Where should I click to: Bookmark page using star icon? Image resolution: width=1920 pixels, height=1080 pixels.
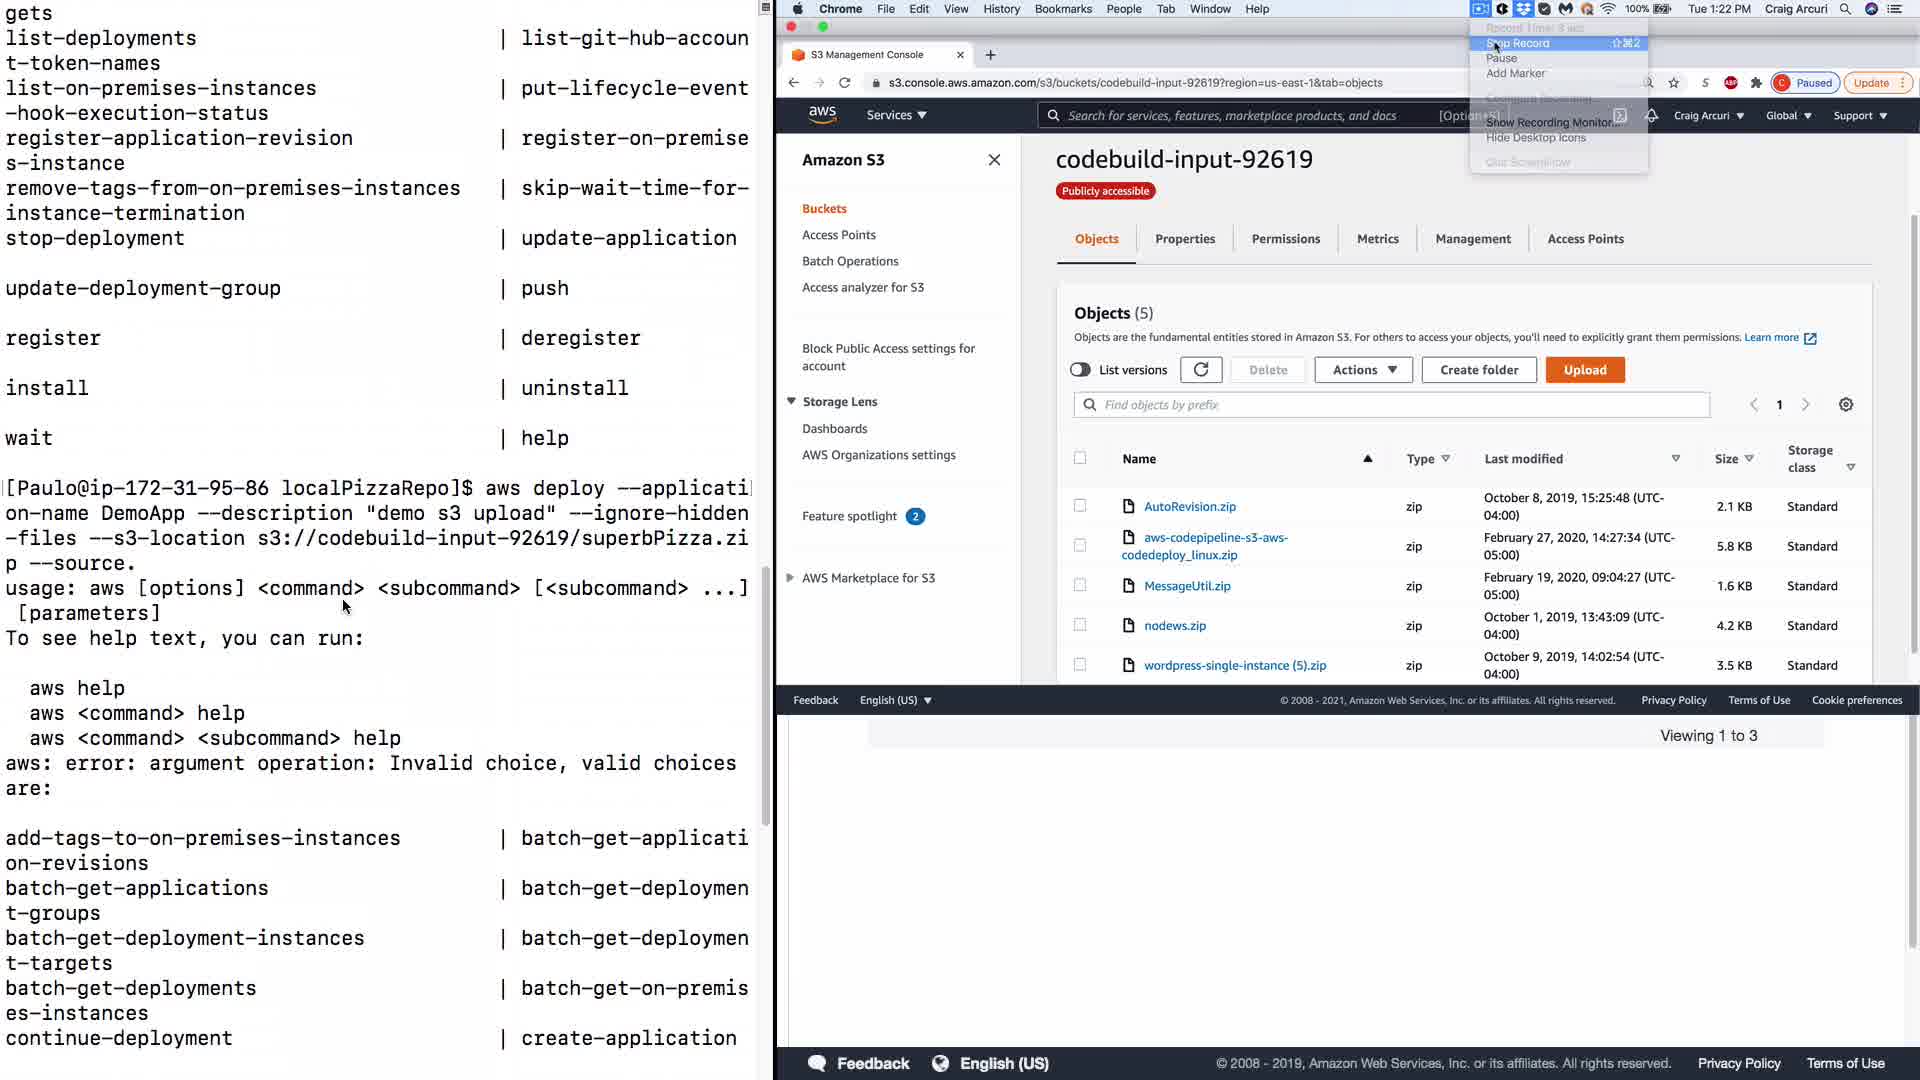tap(1674, 83)
